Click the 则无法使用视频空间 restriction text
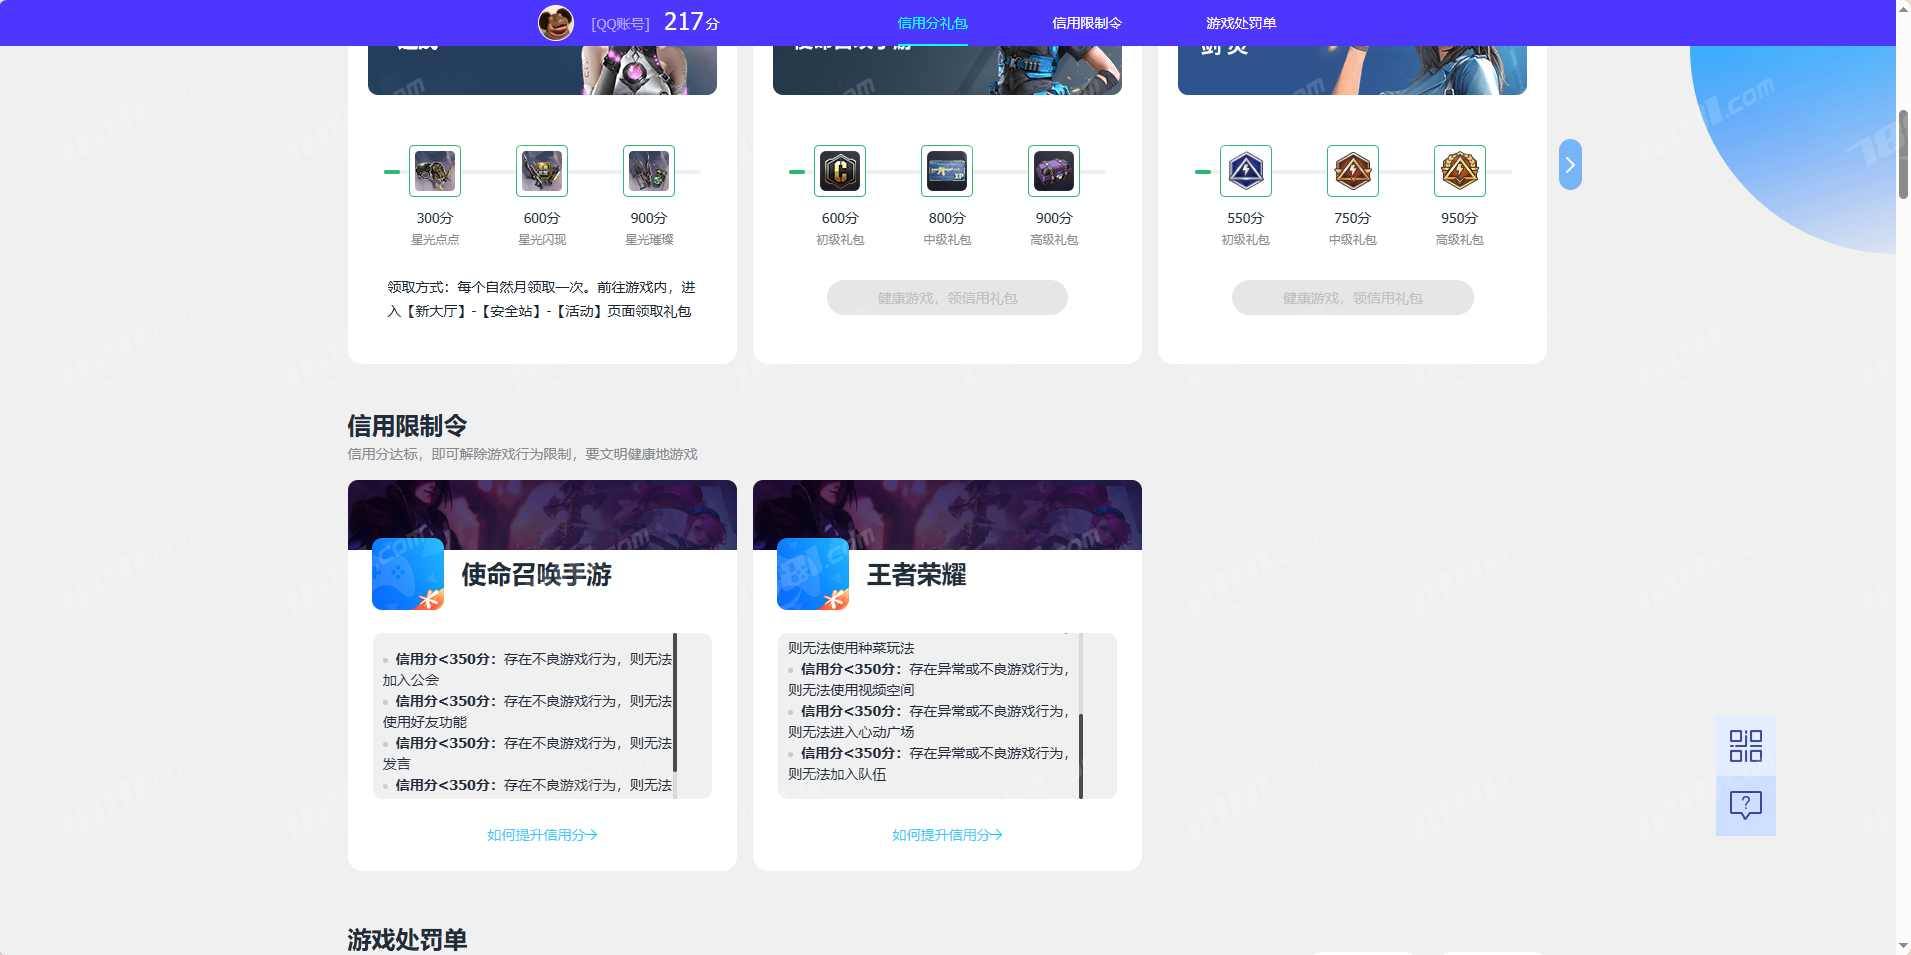The image size is (1911, 955). (x=851, y=690)
